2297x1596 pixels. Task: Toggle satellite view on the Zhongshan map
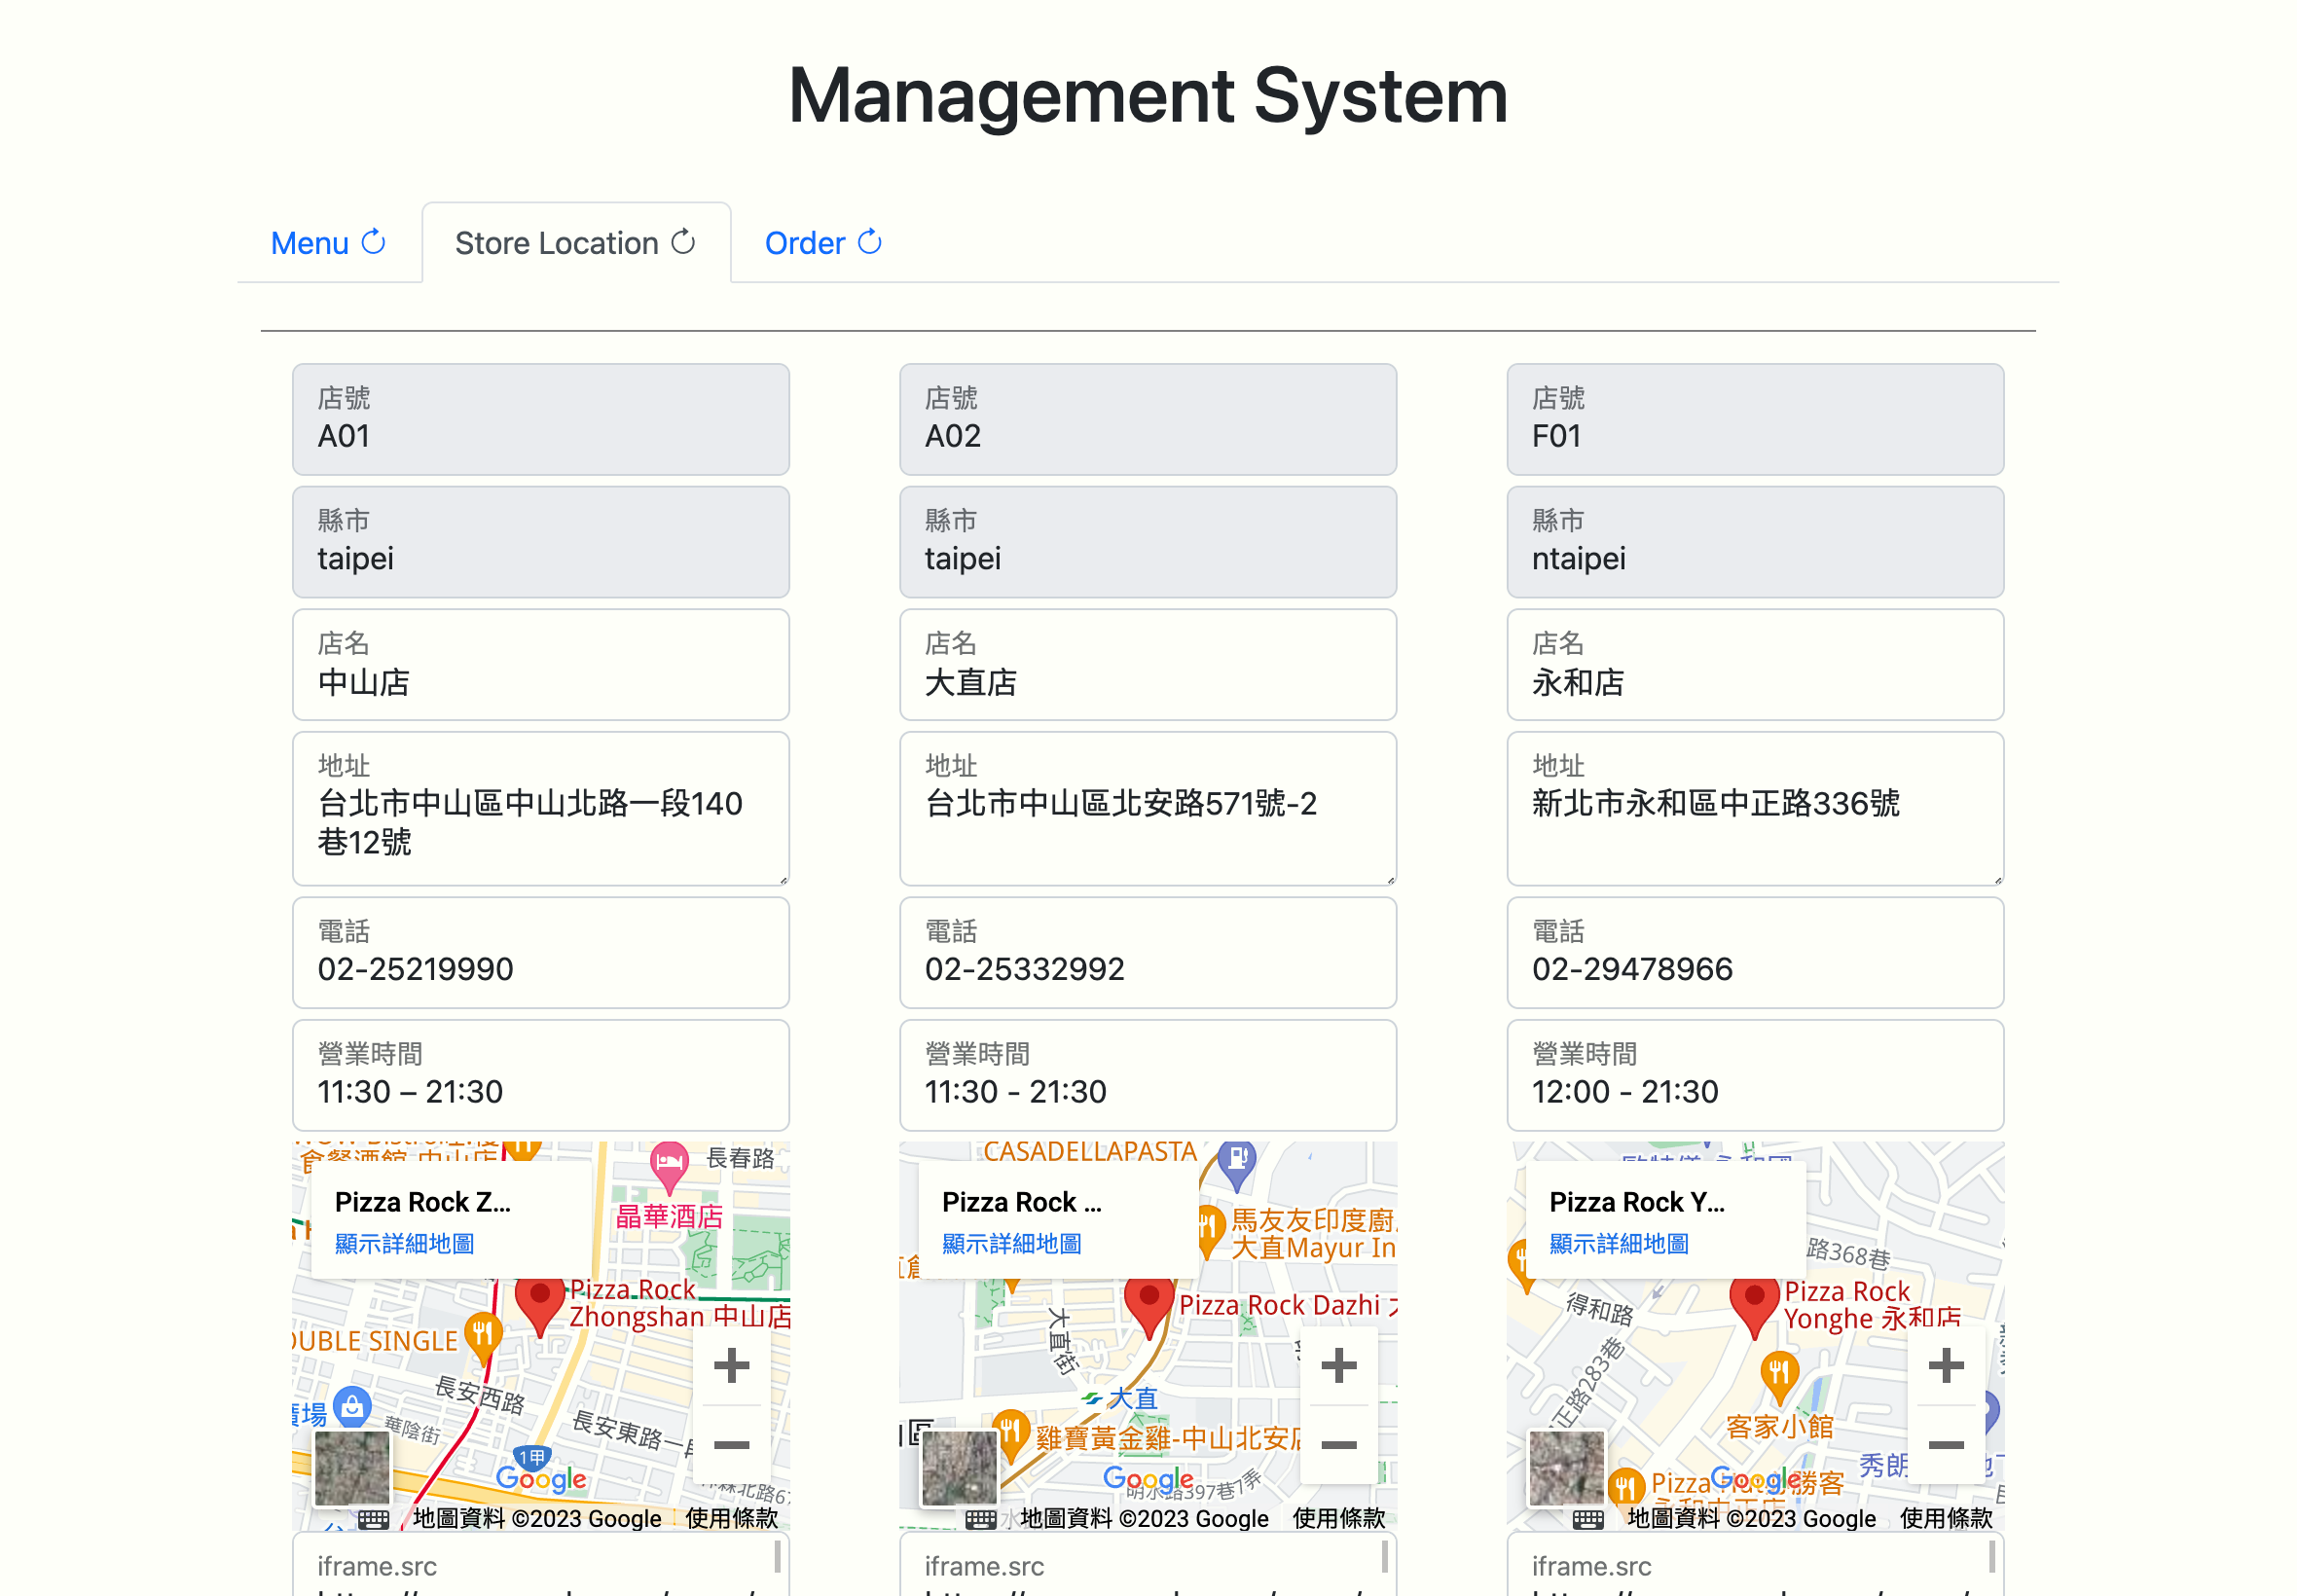pos(351,1467)
